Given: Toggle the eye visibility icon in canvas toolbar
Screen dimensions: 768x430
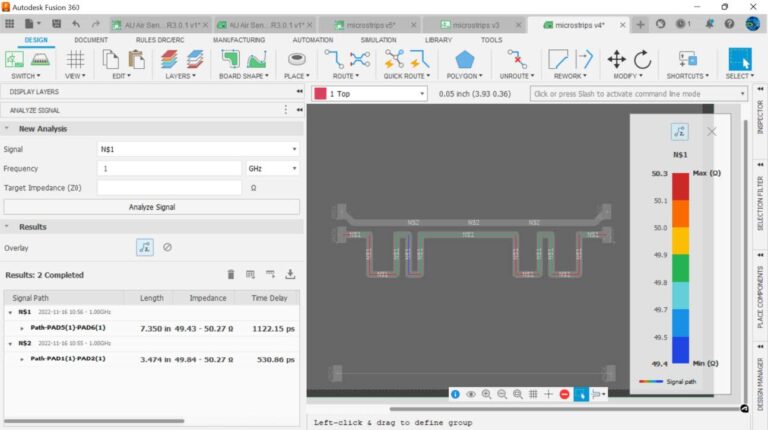Looking at the screenshot, I should tap(471, 394).
